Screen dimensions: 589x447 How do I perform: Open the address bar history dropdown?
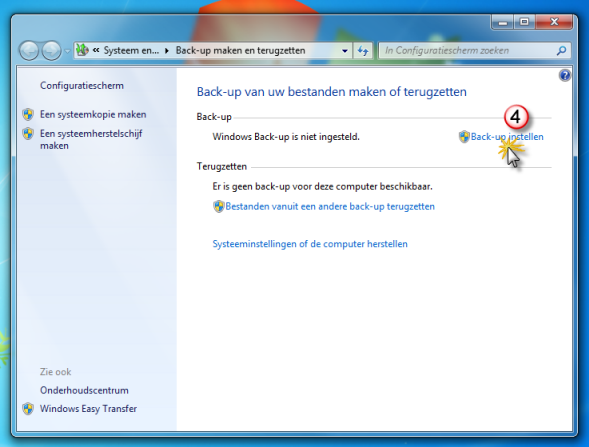pyautogui.click(x=344, y=50)
